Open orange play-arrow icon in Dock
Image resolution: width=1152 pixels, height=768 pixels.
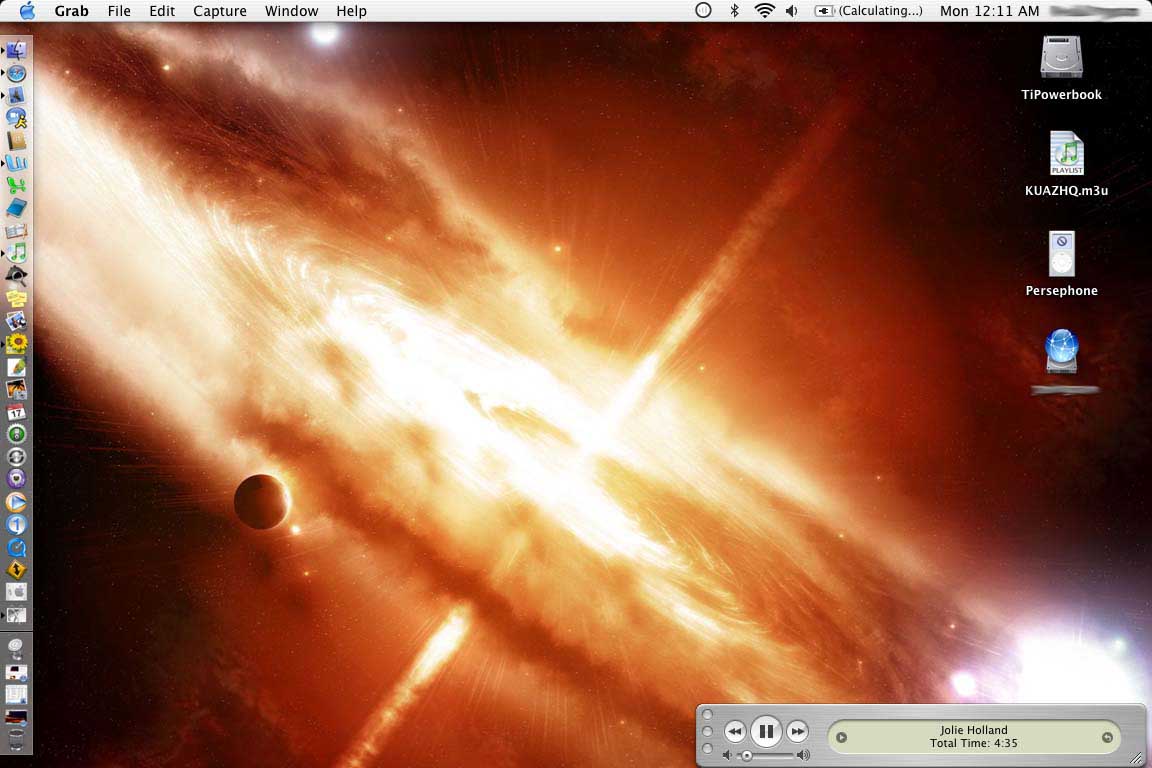(x=16, y=502)
